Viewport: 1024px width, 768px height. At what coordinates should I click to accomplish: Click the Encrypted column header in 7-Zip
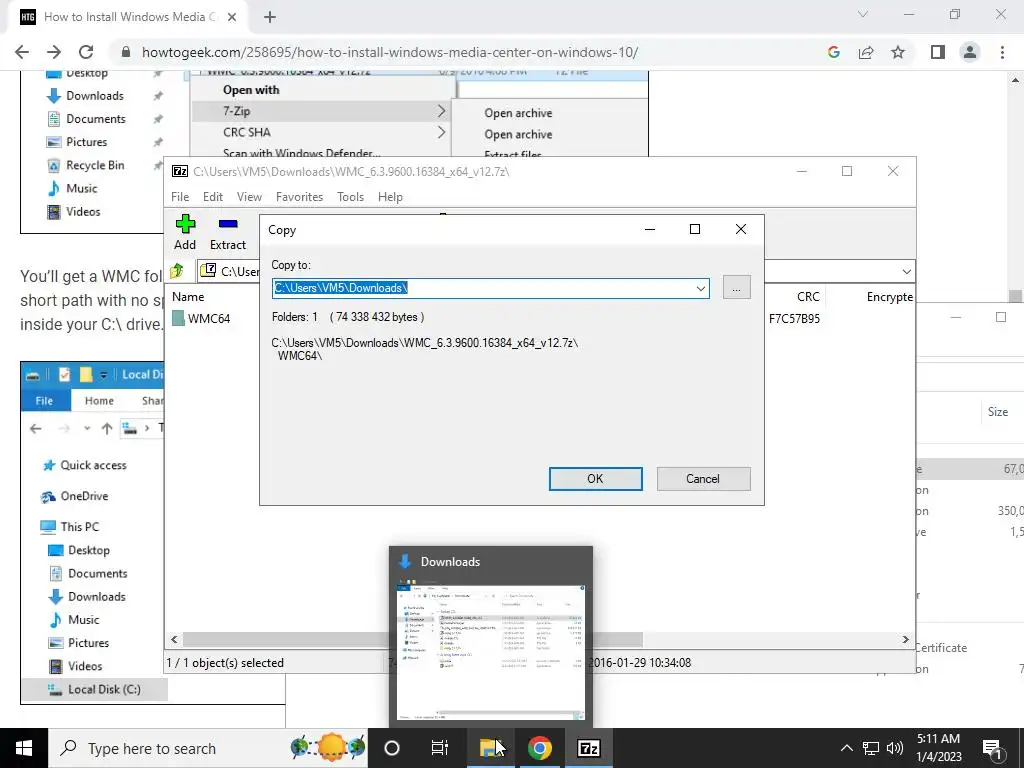889,296
